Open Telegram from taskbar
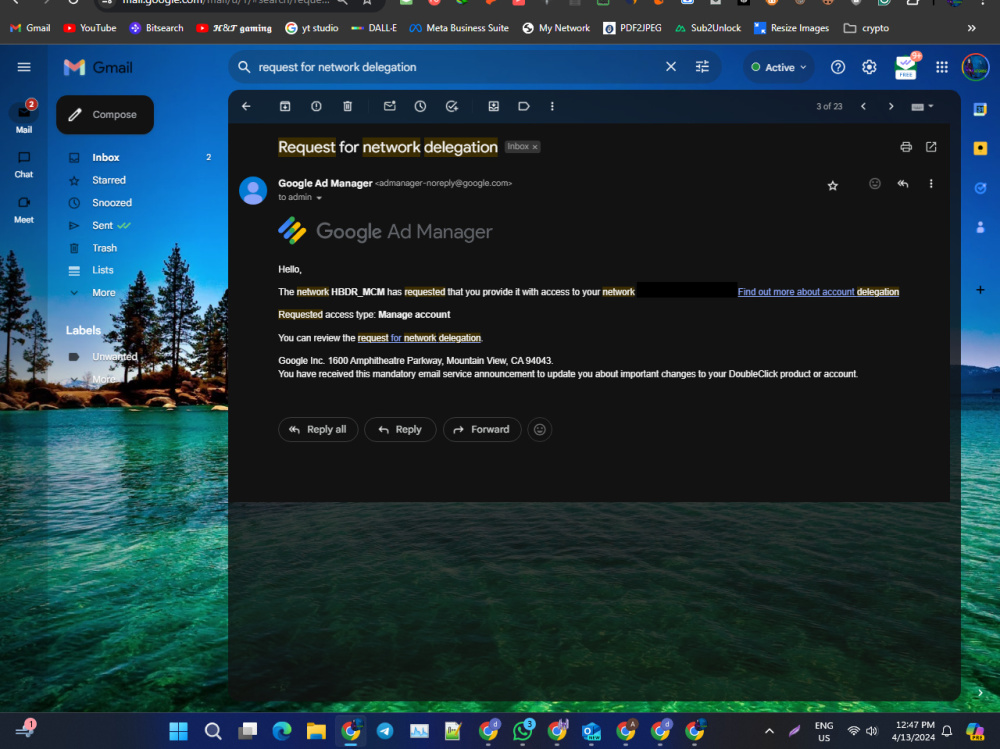This screenshot has width=1000, height=749. coord(385,731)
